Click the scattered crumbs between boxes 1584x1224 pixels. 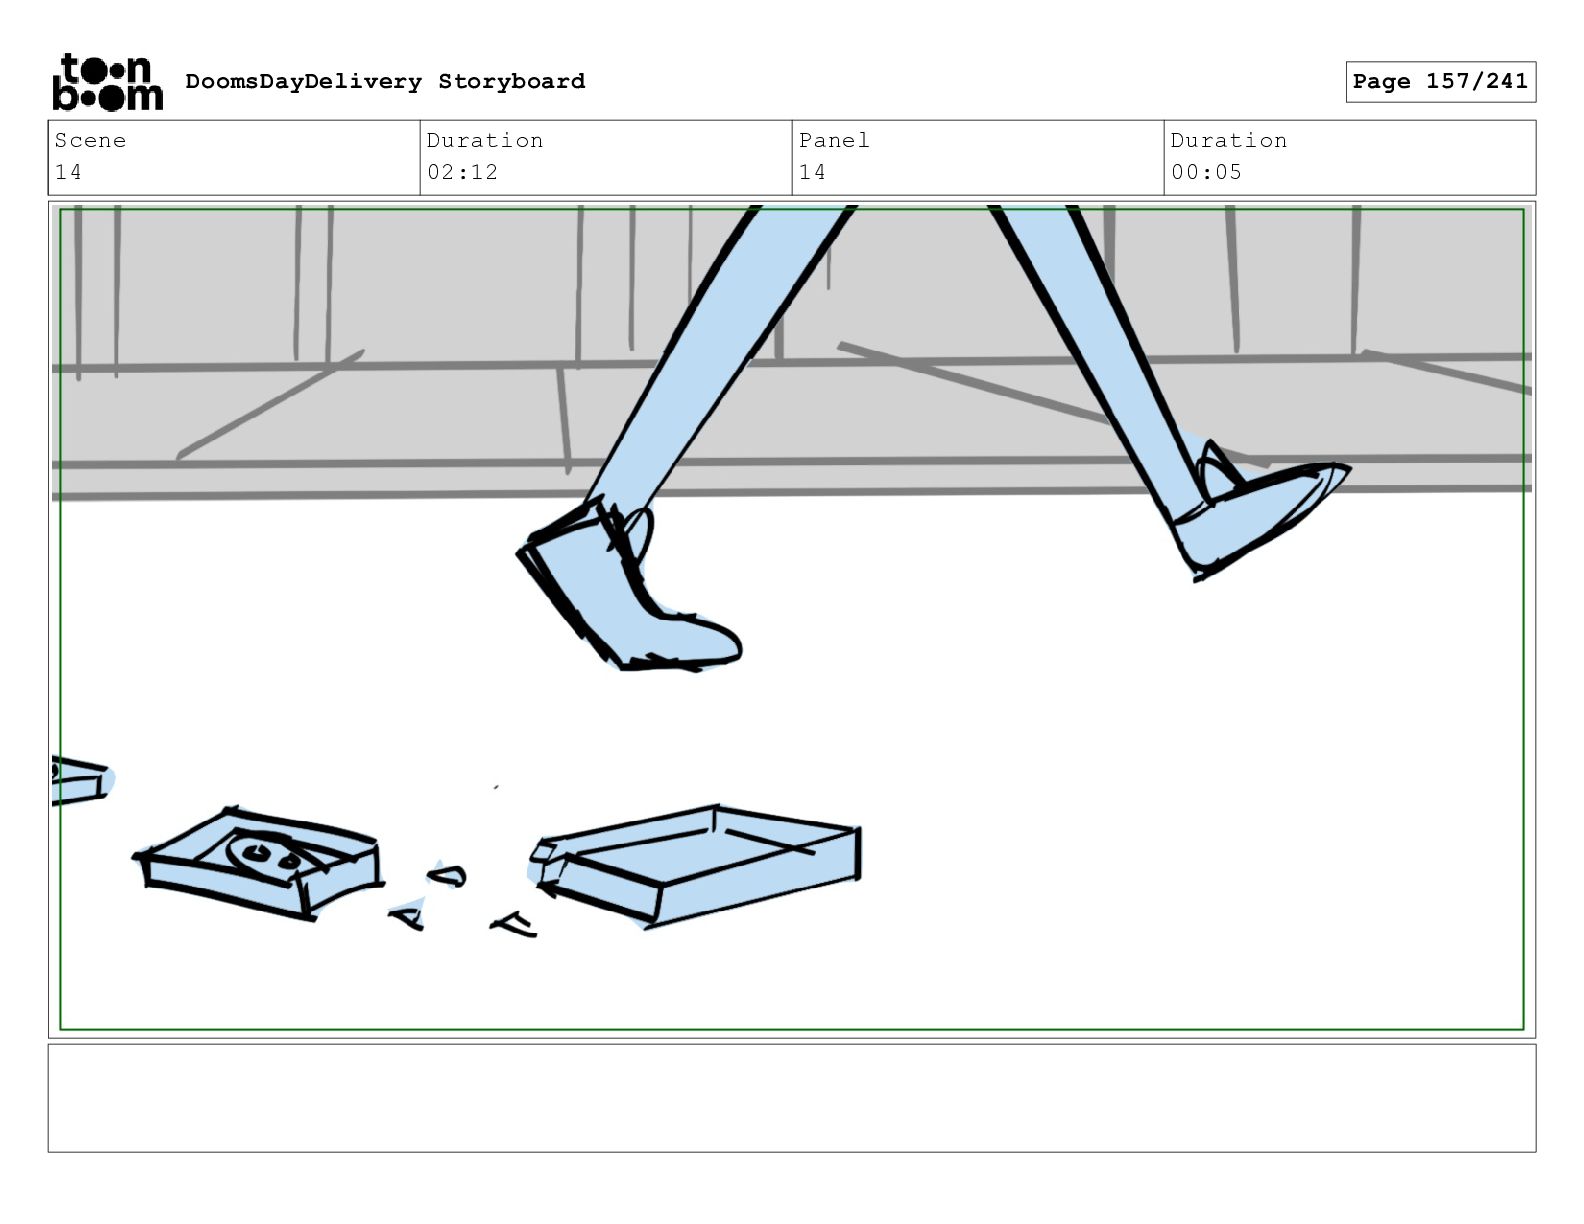[460, 900]
